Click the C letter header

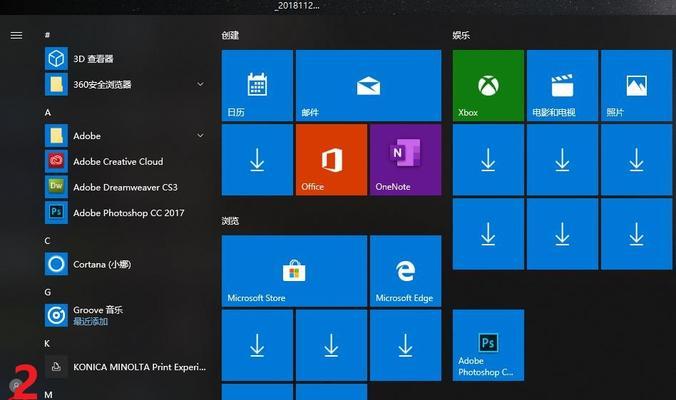coord(47,241)
